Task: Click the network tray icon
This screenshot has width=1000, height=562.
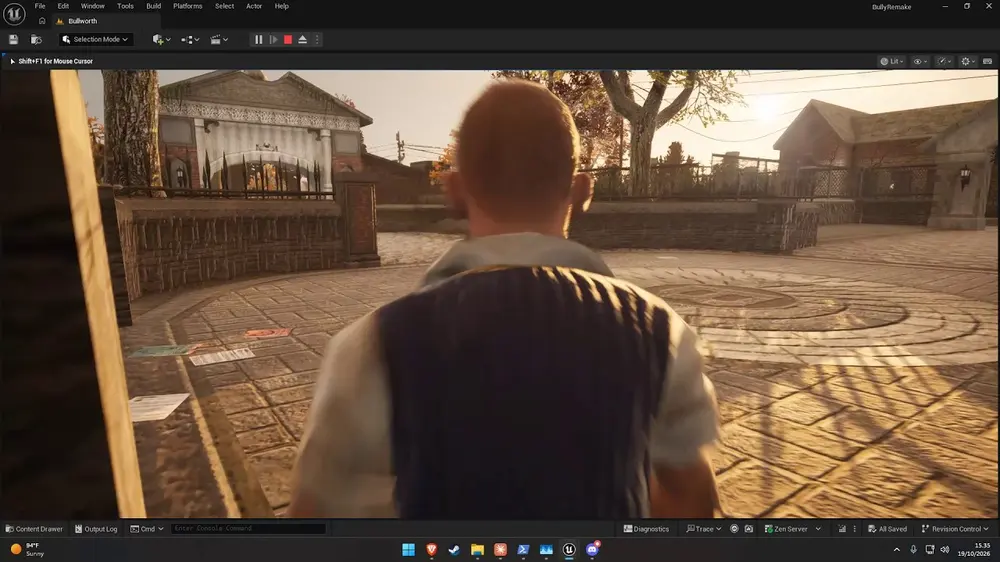Action: (930, 549)
